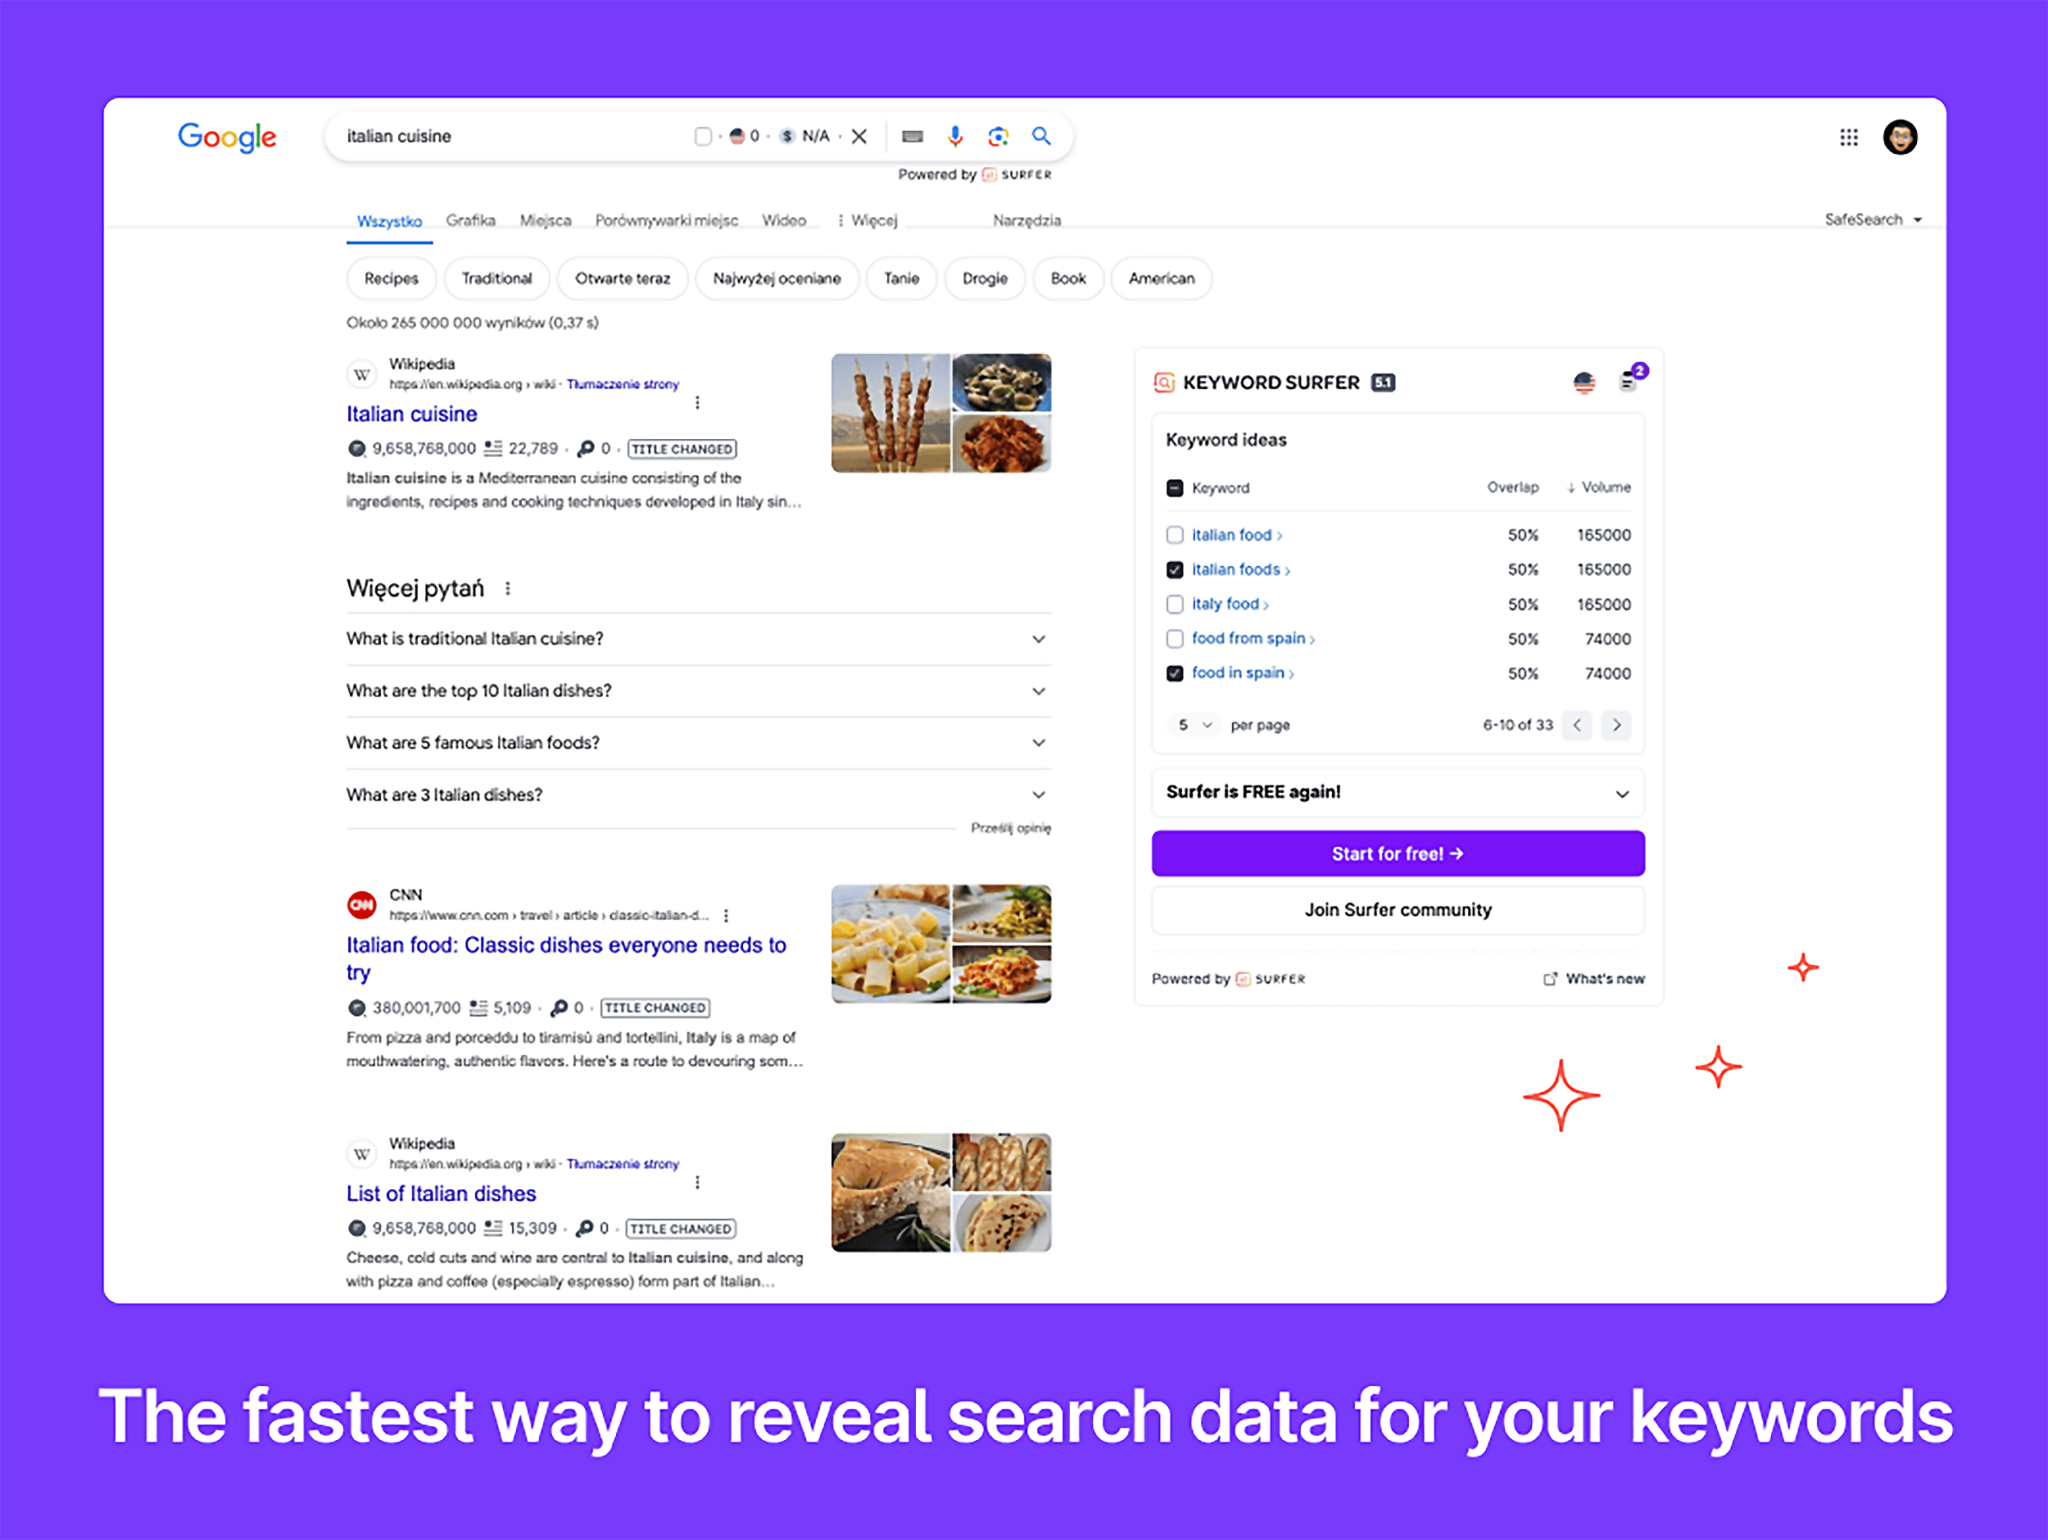The width and height of the screenshot is (2048, 1540).
Task: Click the Google apps grid icon
Action: (1849, 136)
